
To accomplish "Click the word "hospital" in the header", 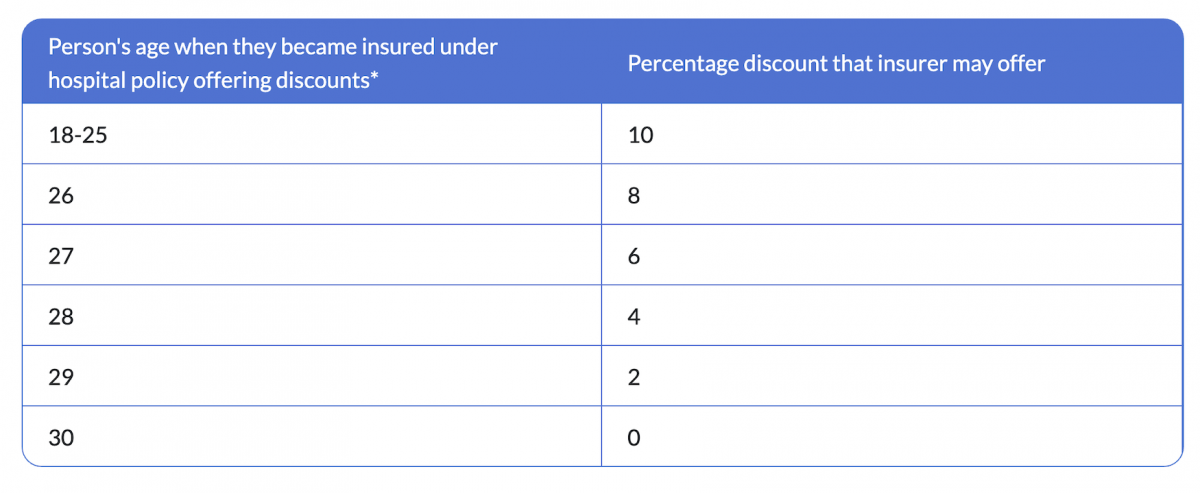I will [x=84, y=81].
